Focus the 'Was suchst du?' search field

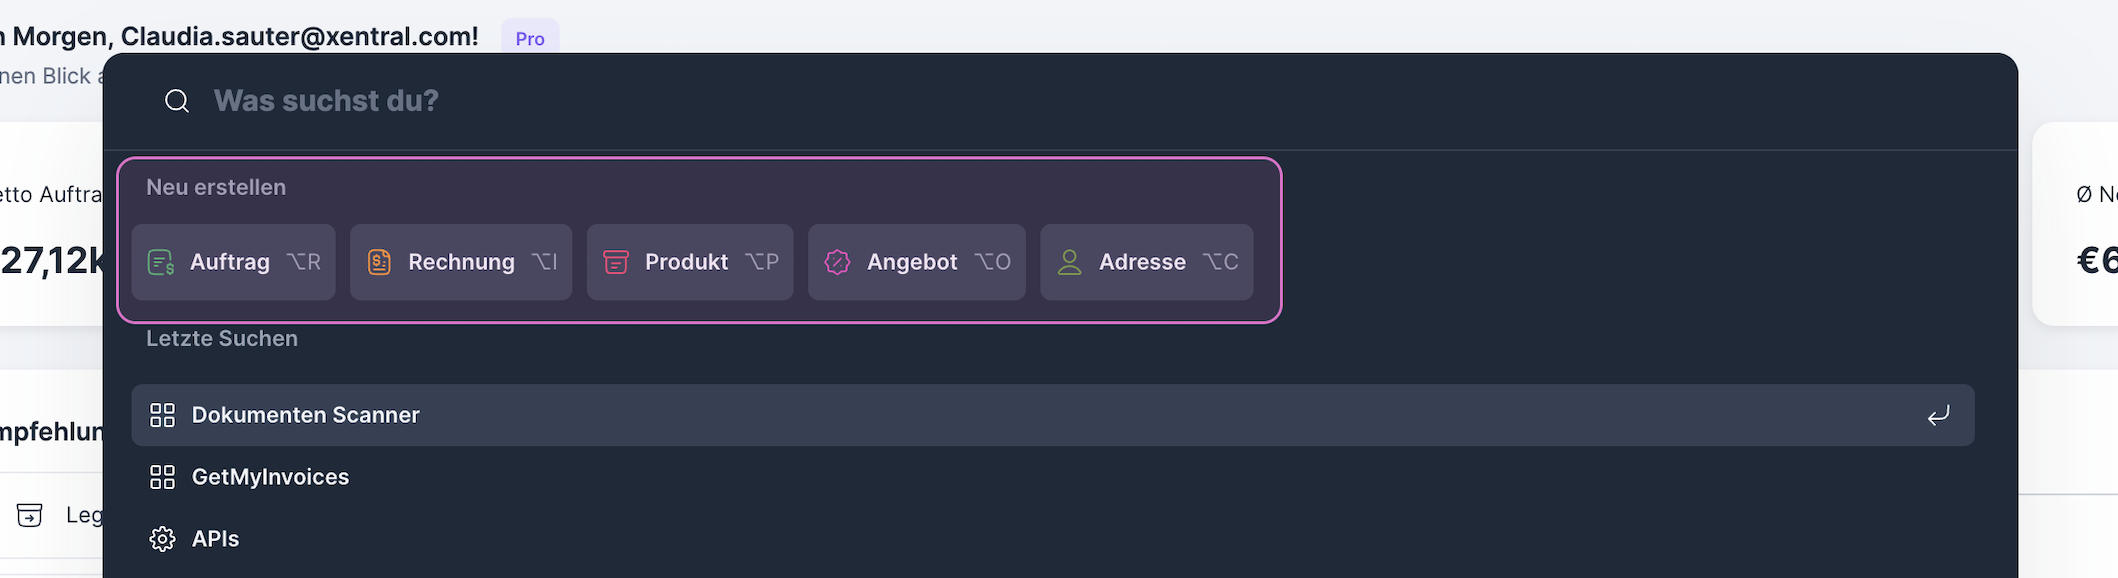coord(700,101)
